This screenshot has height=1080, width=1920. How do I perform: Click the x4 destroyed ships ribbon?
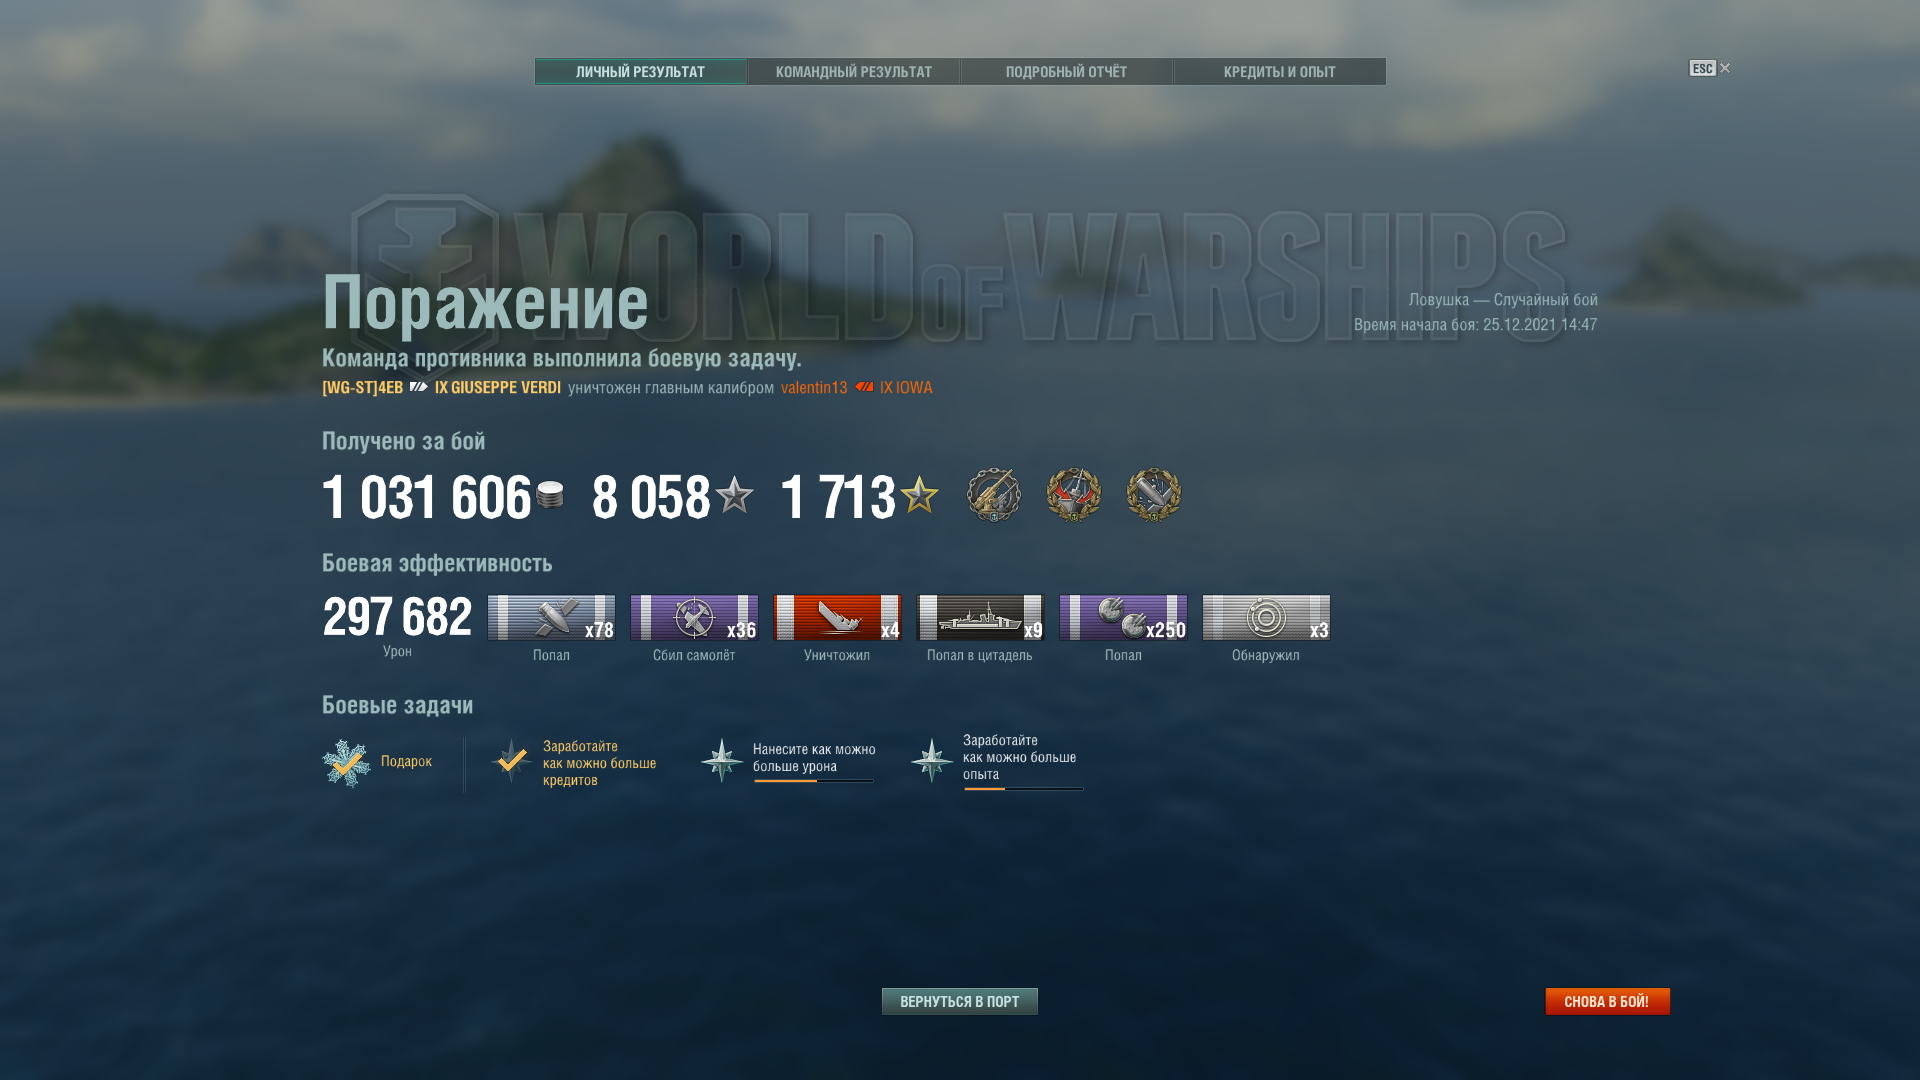click(x=837, y=617)
